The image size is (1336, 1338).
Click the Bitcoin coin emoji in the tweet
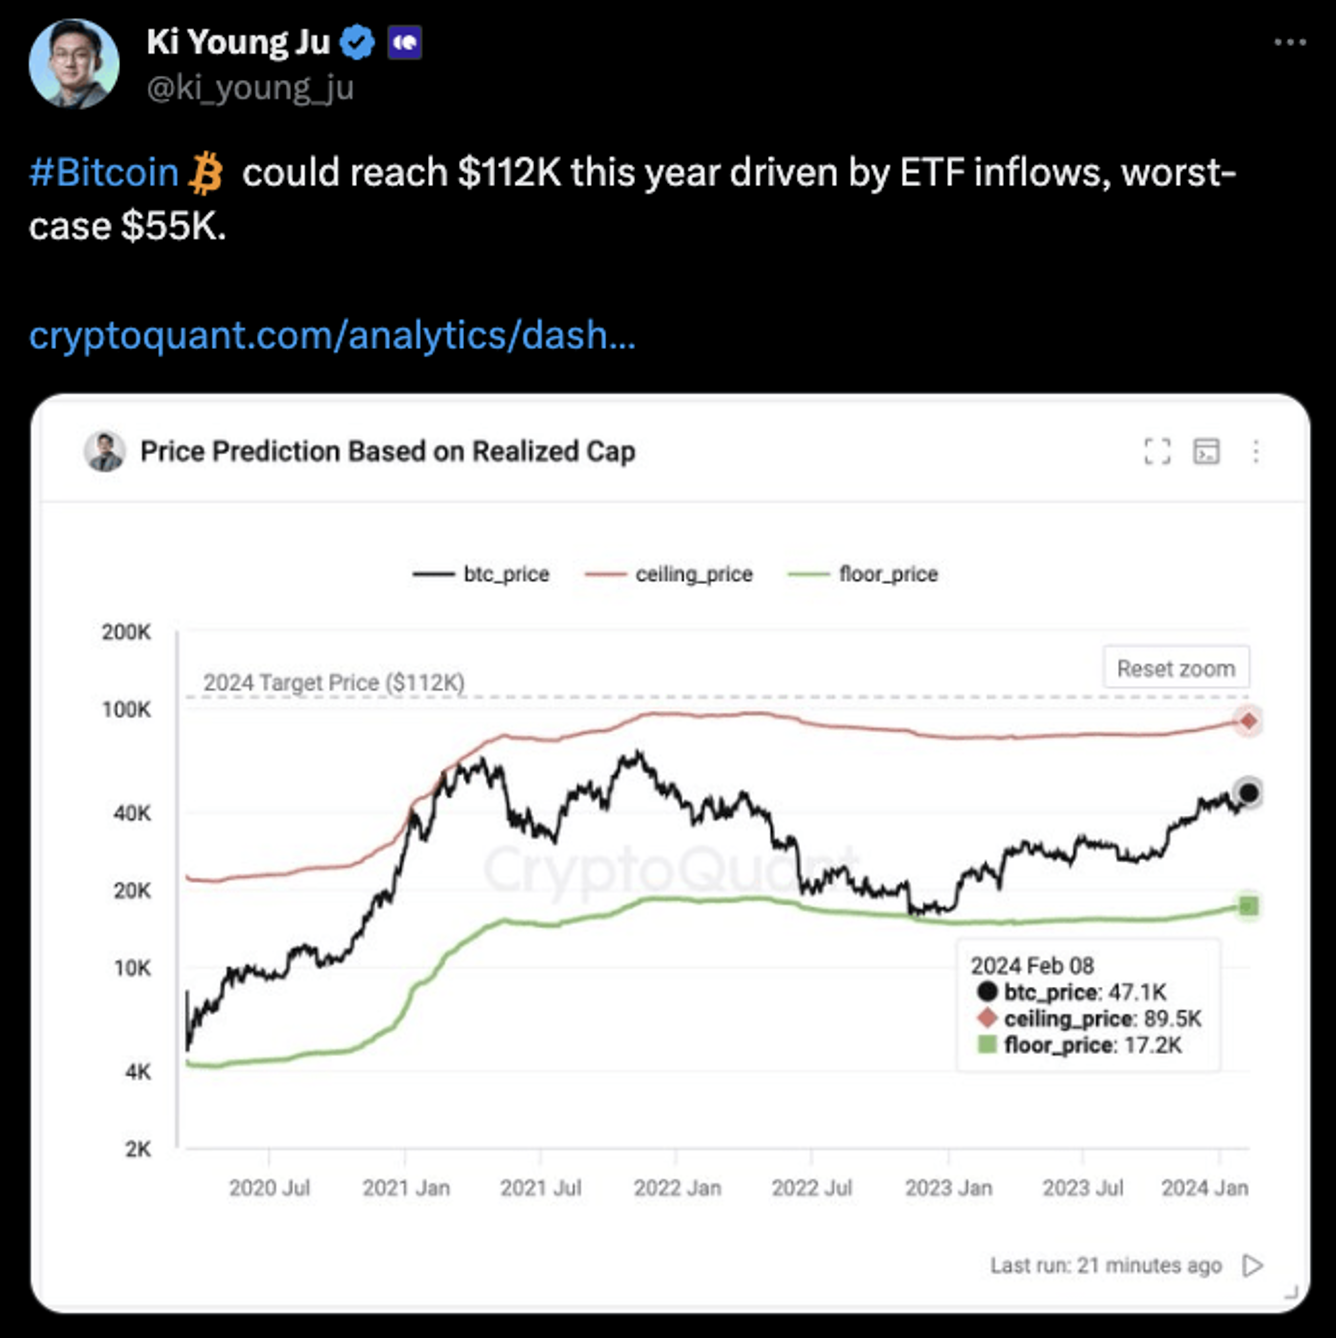[x=207, y=172]
